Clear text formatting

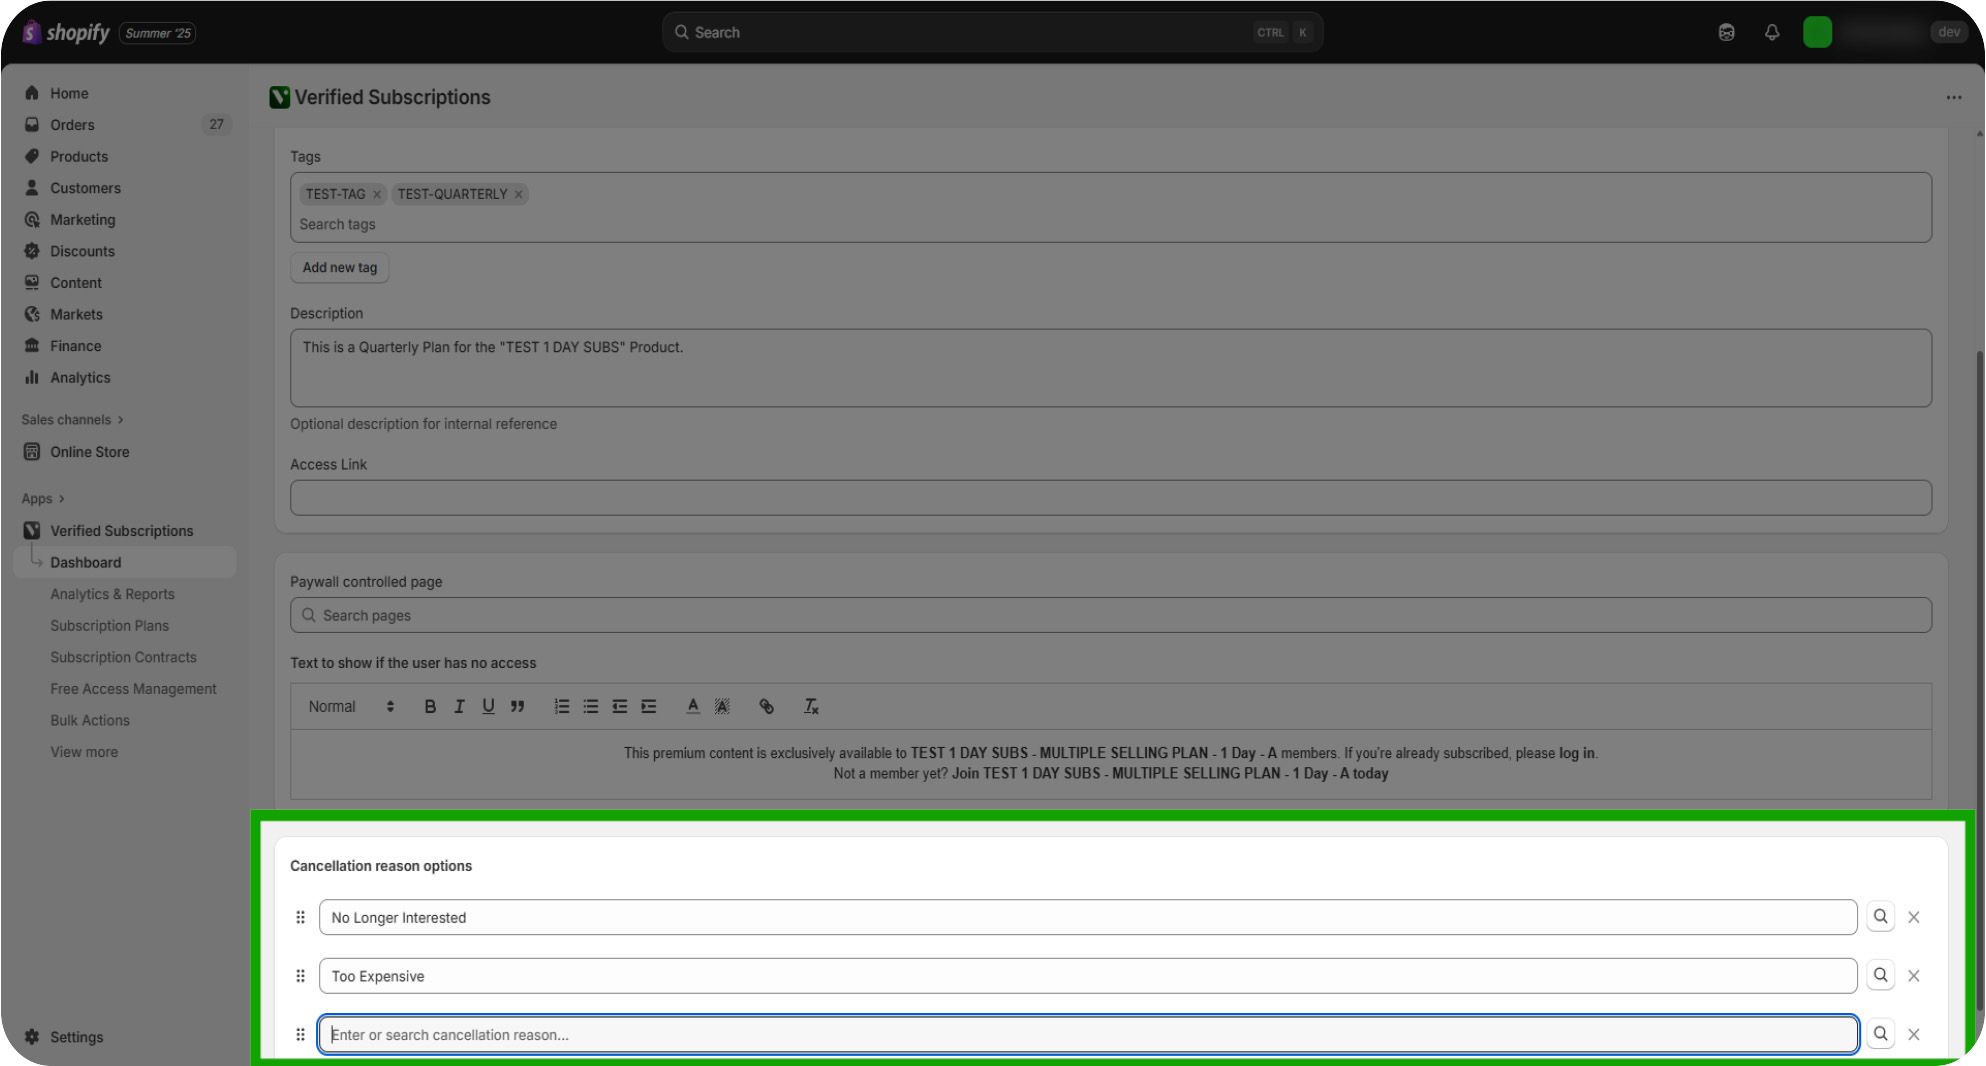point(811,706)
